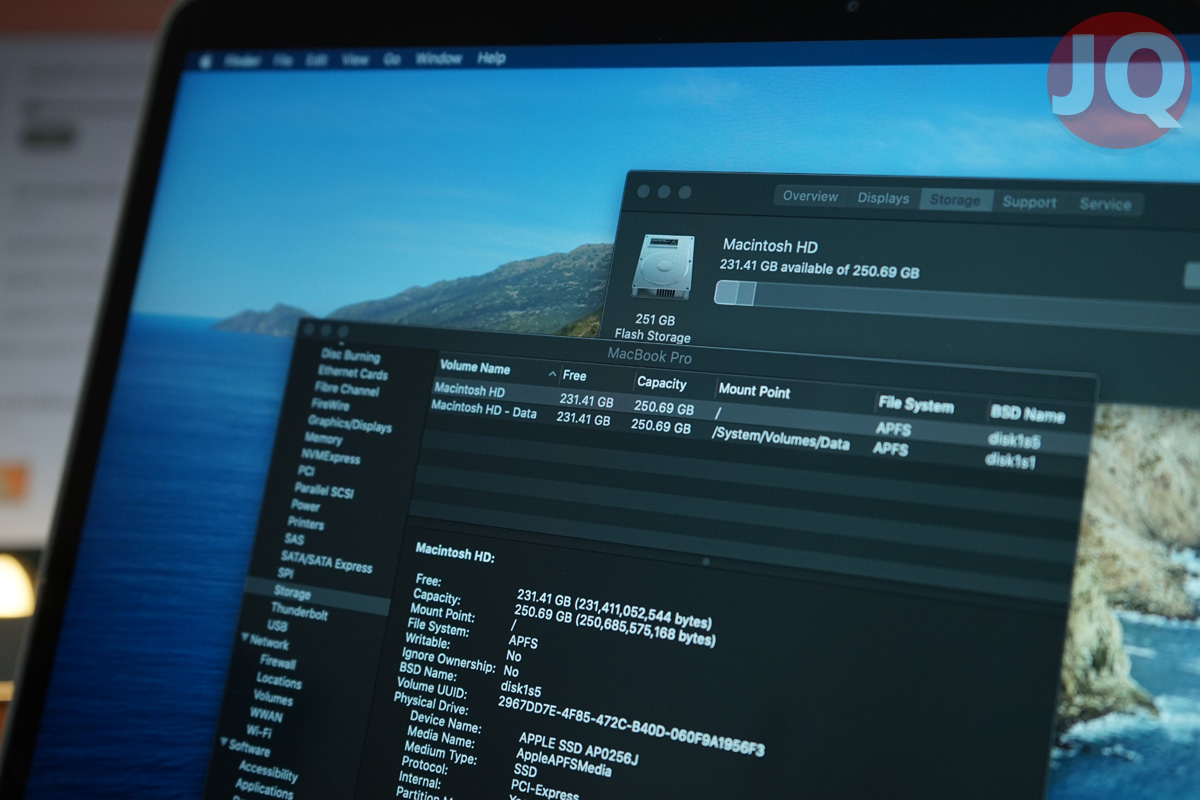The height and width of the screenshot is (800, 1200).
Task: Select PCI in the sidebar
Action: click(x=306, y=470)
